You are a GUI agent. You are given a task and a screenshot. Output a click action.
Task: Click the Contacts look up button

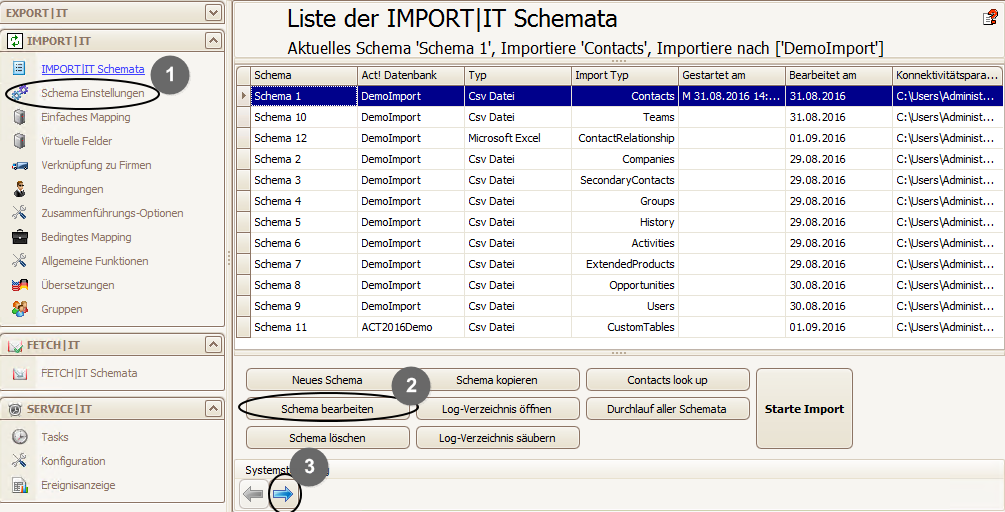tap(667, 379)
